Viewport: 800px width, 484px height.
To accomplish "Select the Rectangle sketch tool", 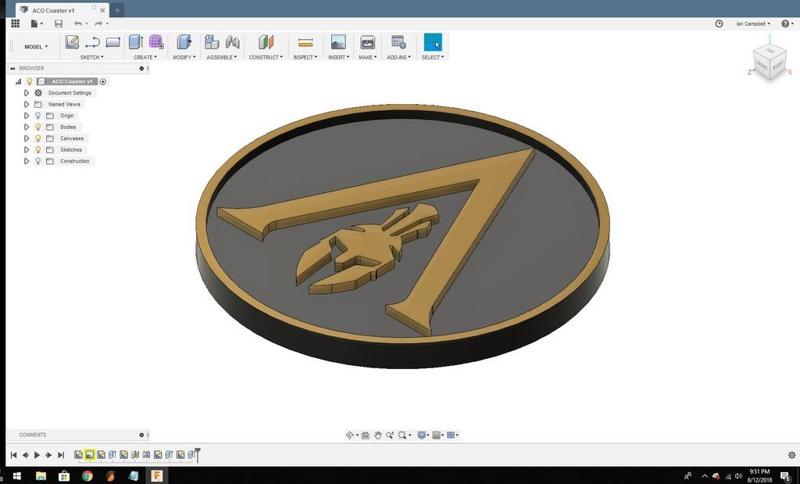I will (113, 42).
